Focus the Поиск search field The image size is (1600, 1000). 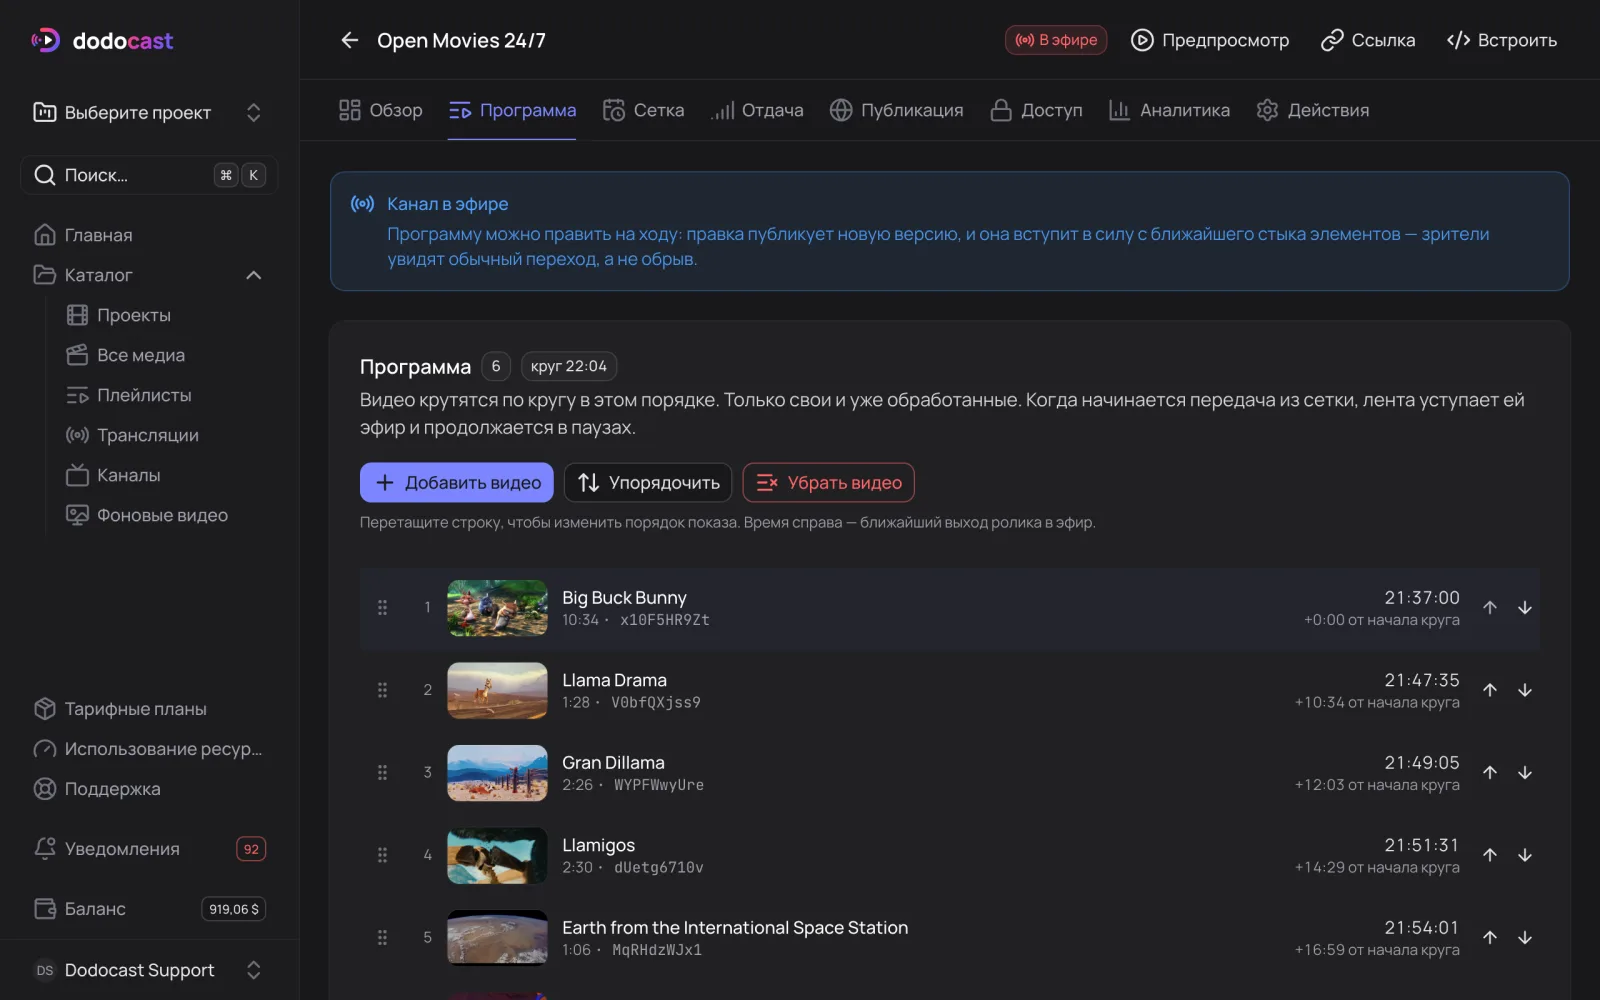tap(149, 175)
